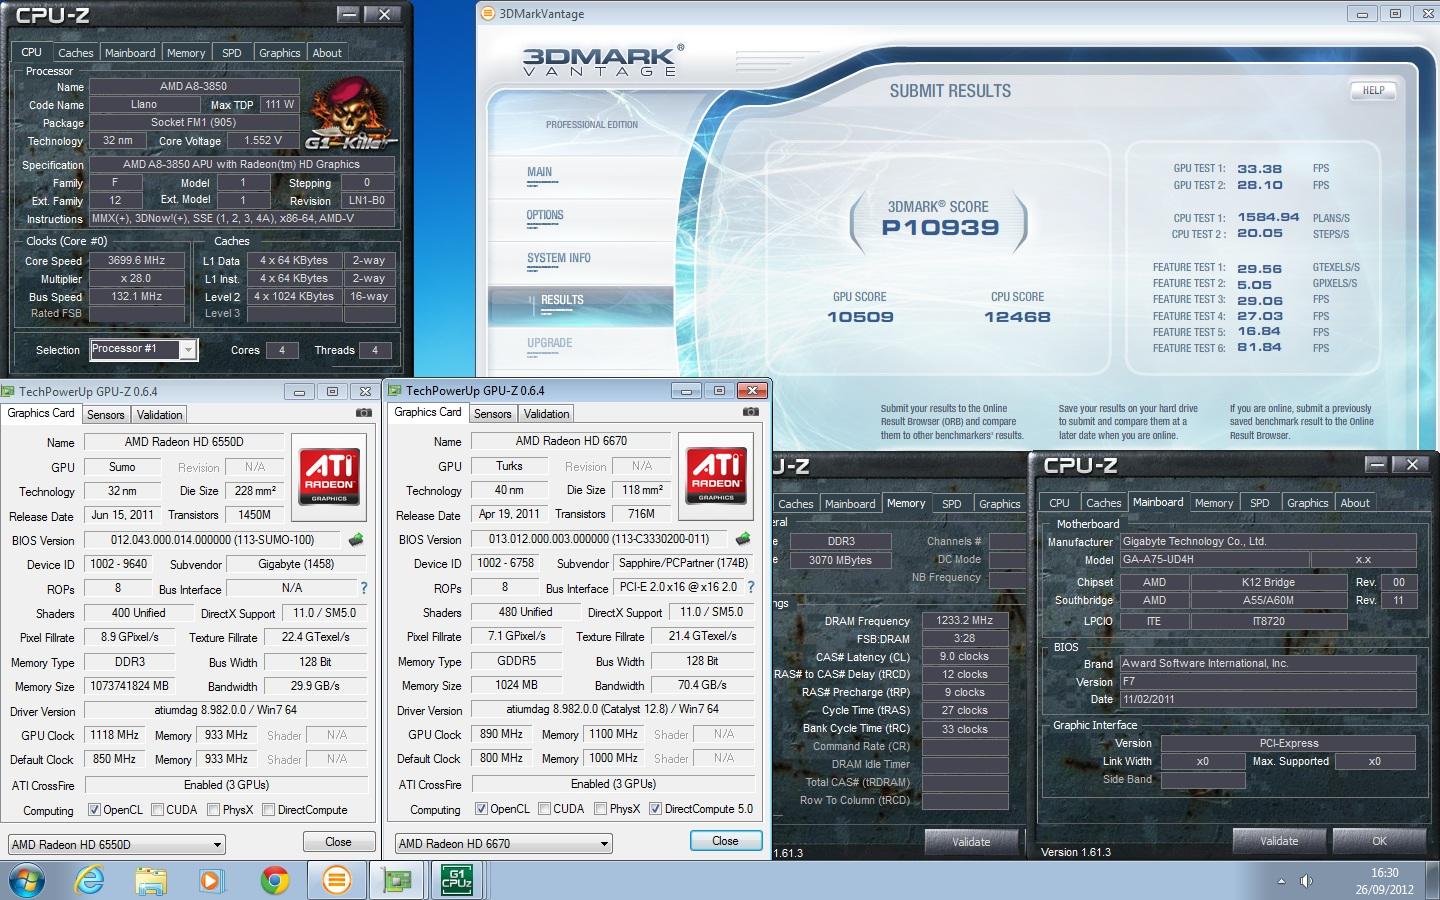Toggle PhysX checkbox in HD 6550D window
Image resolution: width=1440 pixels, height=900 pixels.
tap(214, 810)
